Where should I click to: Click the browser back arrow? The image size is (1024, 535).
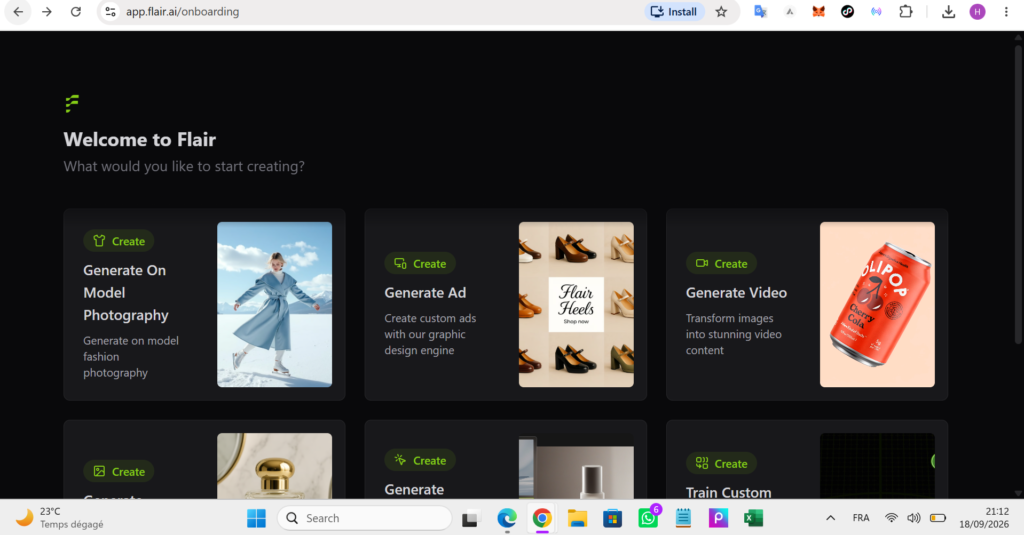(18, 12)
